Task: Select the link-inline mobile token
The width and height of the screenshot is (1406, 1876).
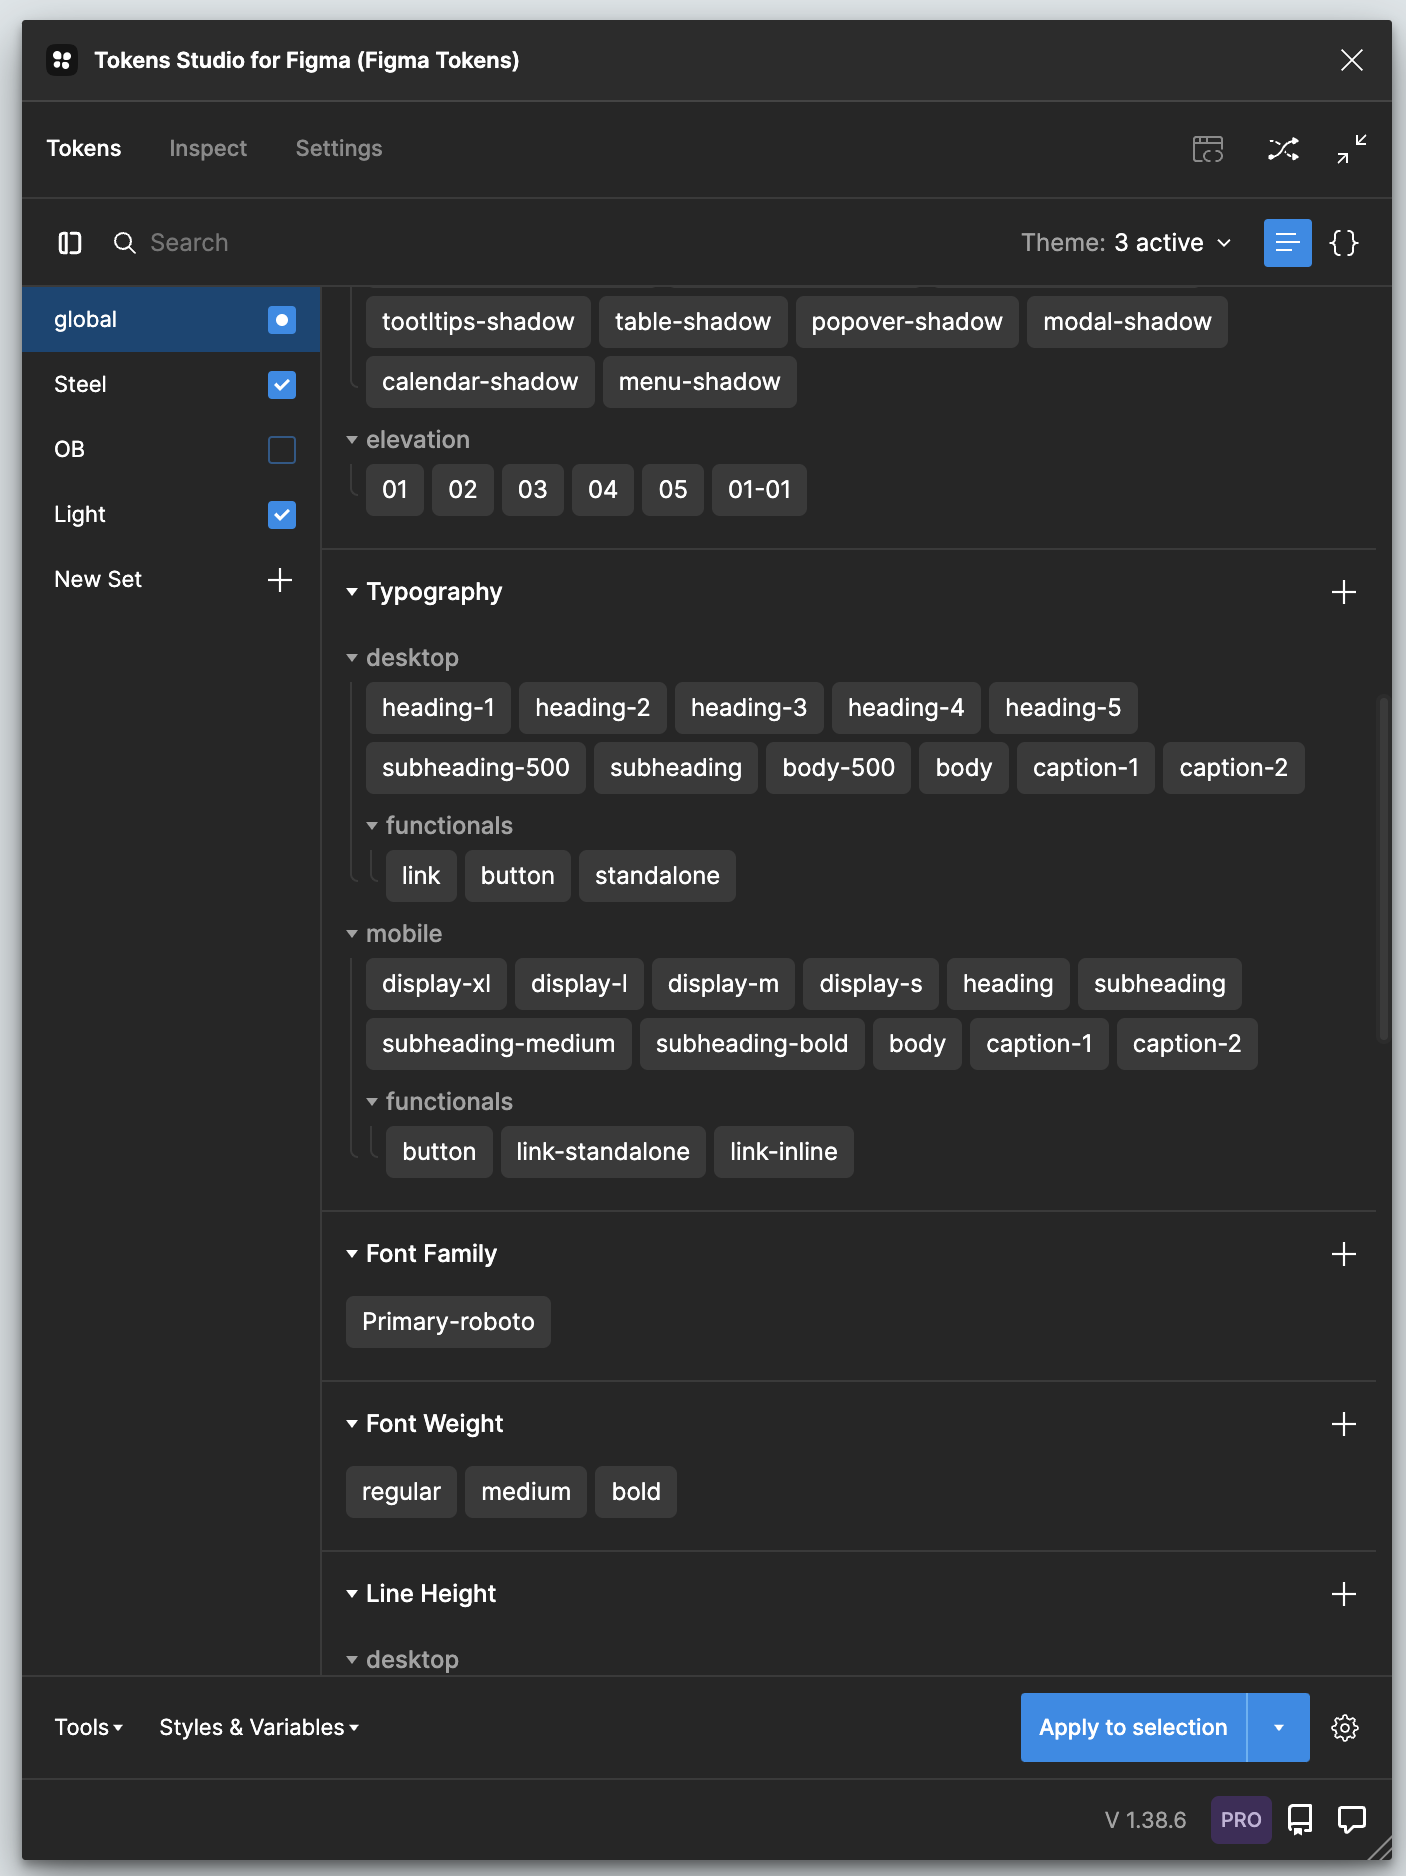Action: 784,1152
